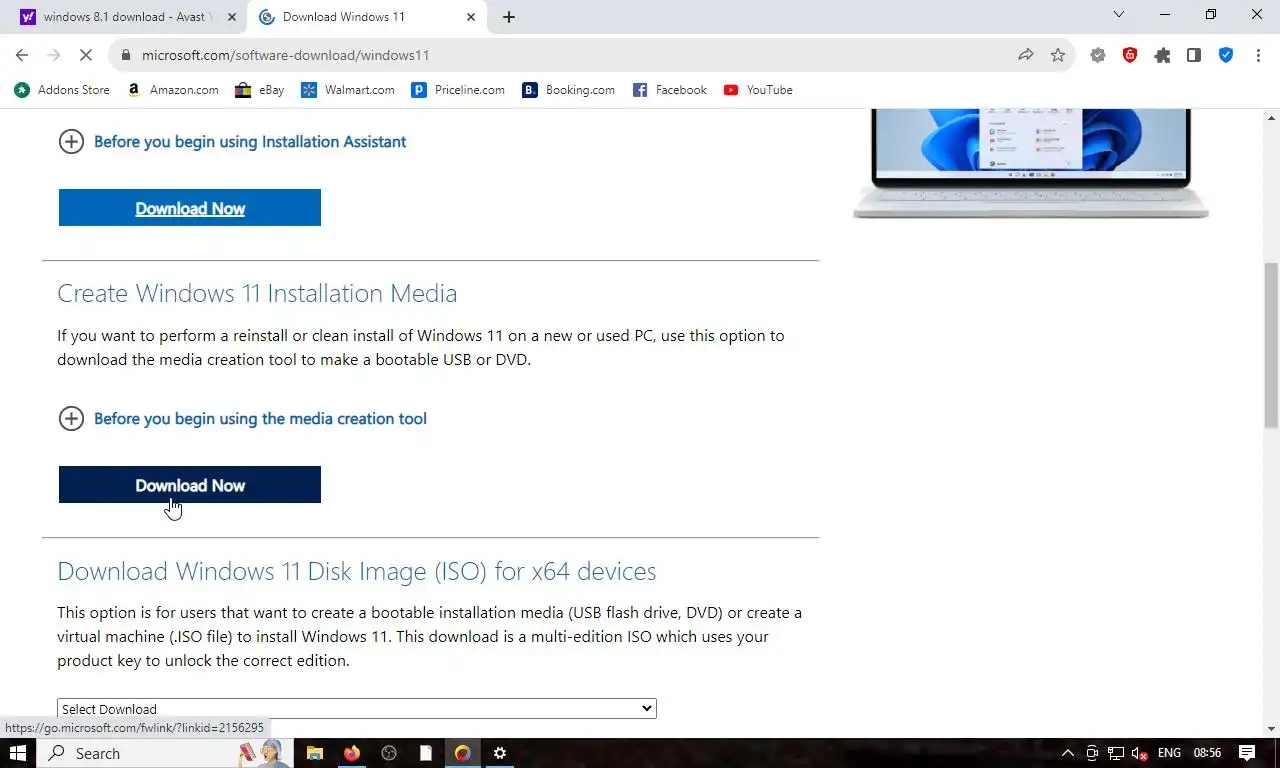Image resolution: width=1280 pixels, height=768 pixels.
Task: Stop loading the page
Action: [86, 55]
